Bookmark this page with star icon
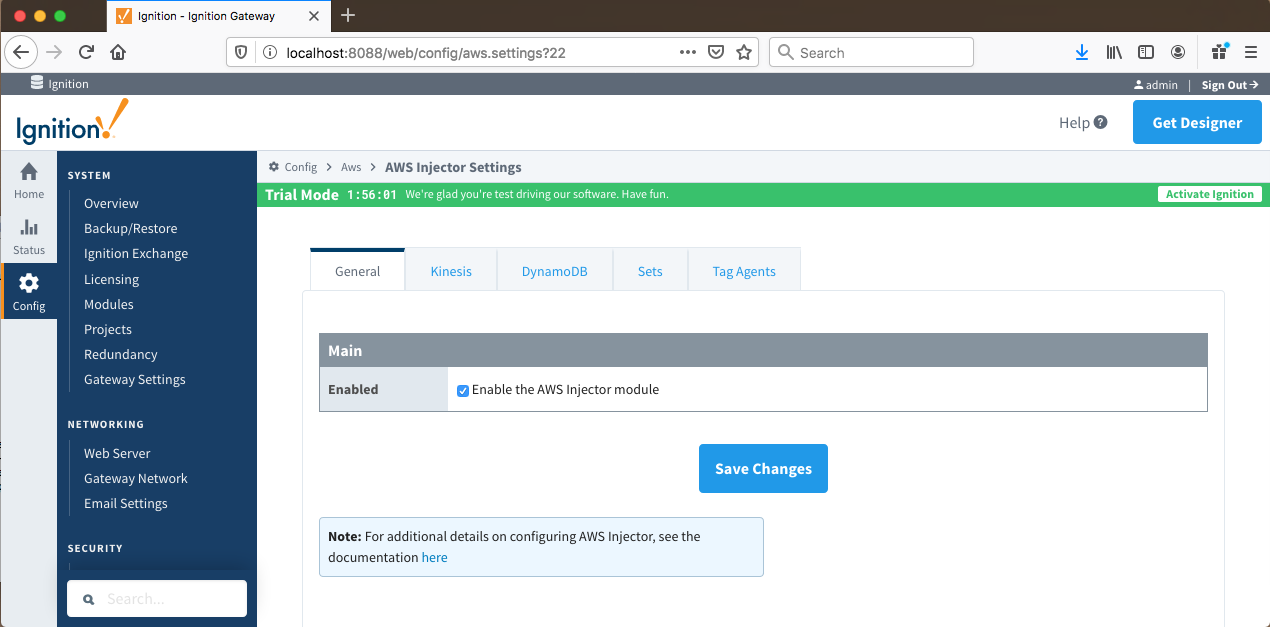 tap(744, 53)
